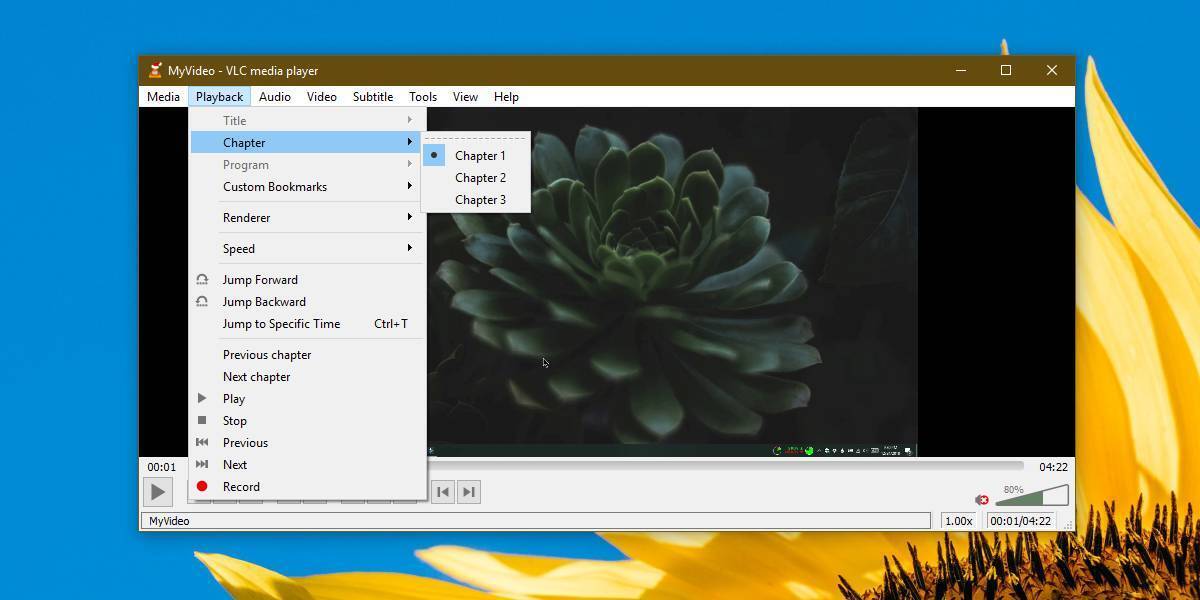This screenshot has height=600, width=1200.
Task: Click the Jump Forward icon
Action: [202, 279]
